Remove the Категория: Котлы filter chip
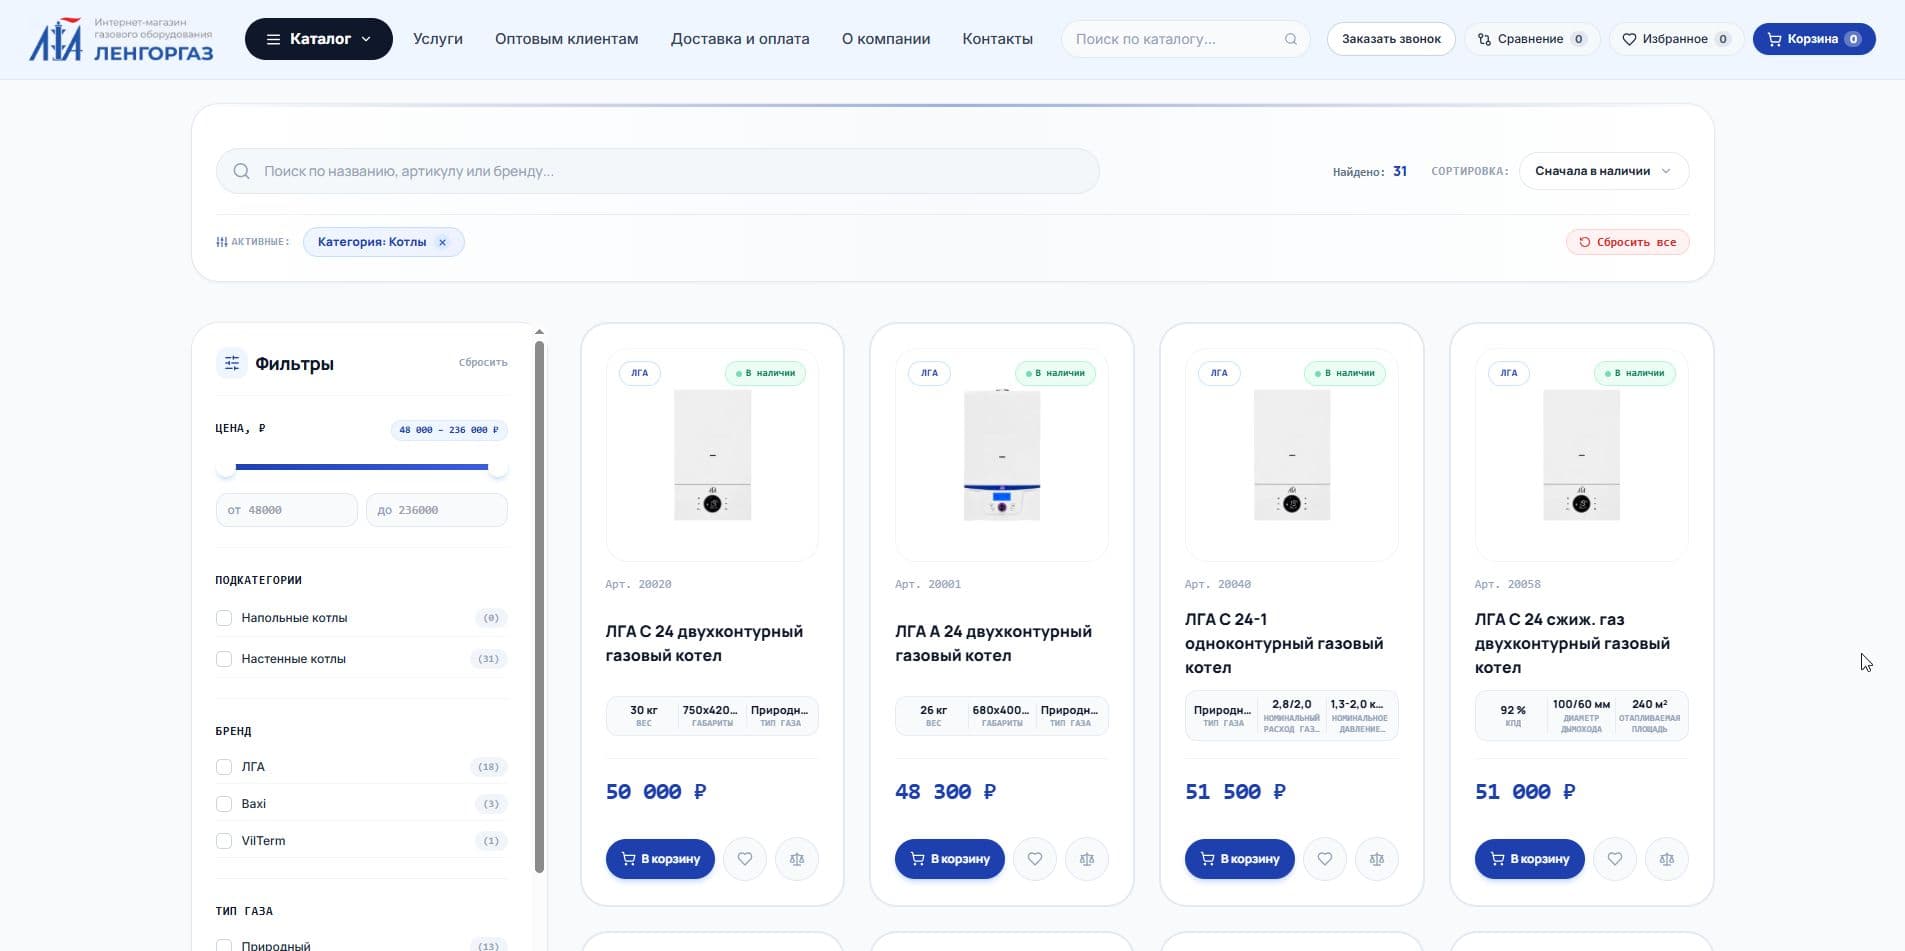Viewport: 1905px width, 951px height. click(x=443, y=242)
